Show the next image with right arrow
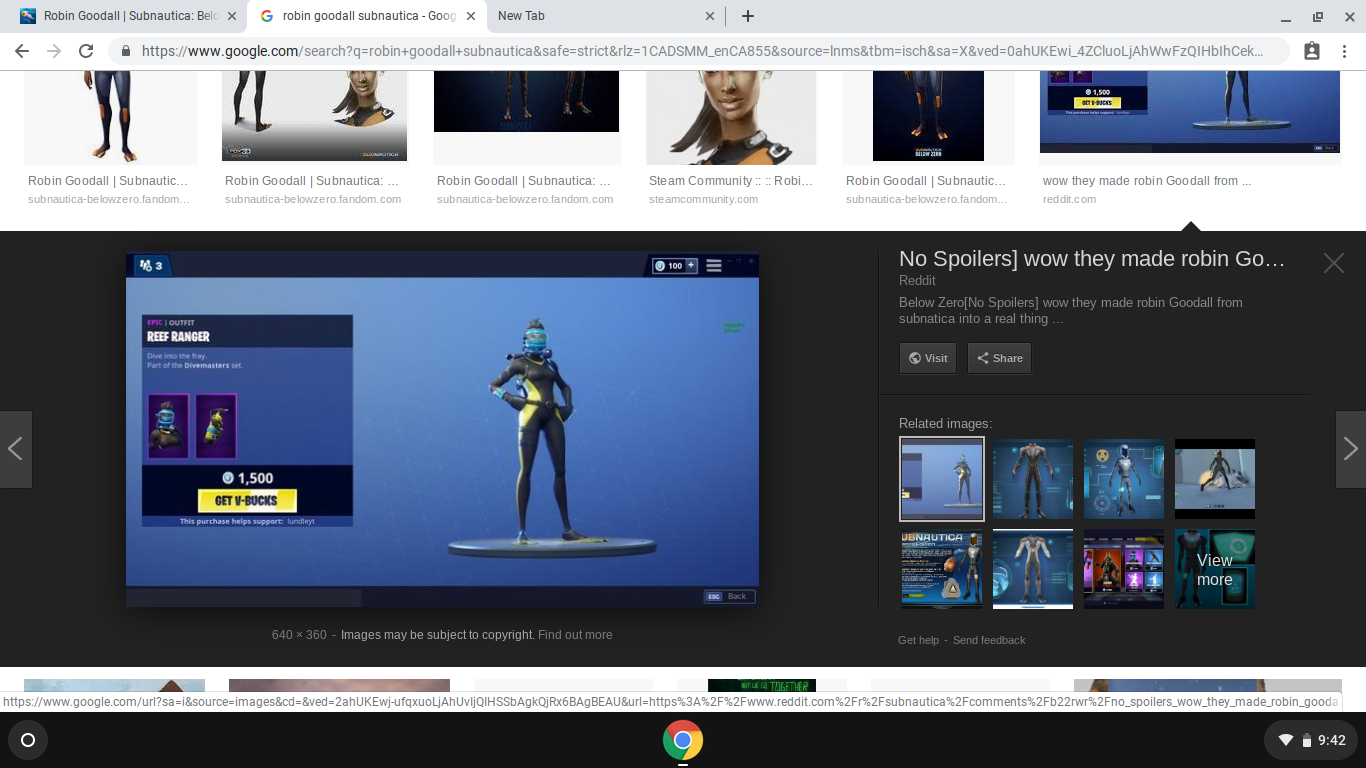The image size is (1366, 768). (x=1350, y=449)
